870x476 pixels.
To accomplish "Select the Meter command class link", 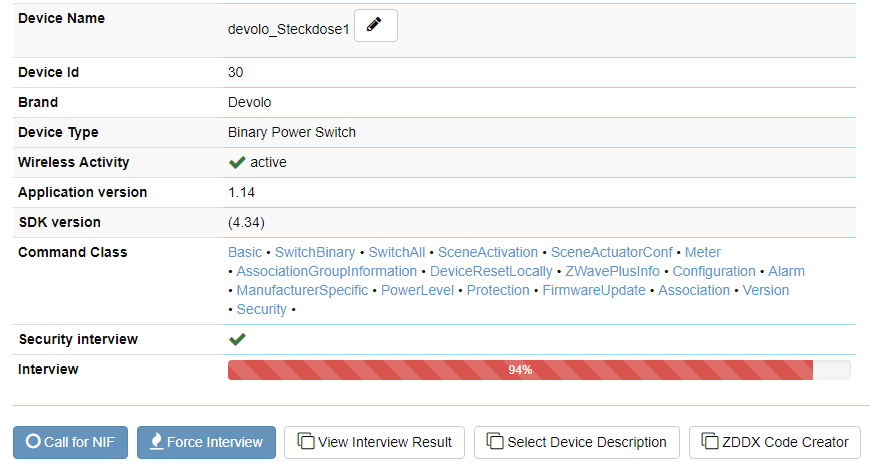I will point(703,252).
